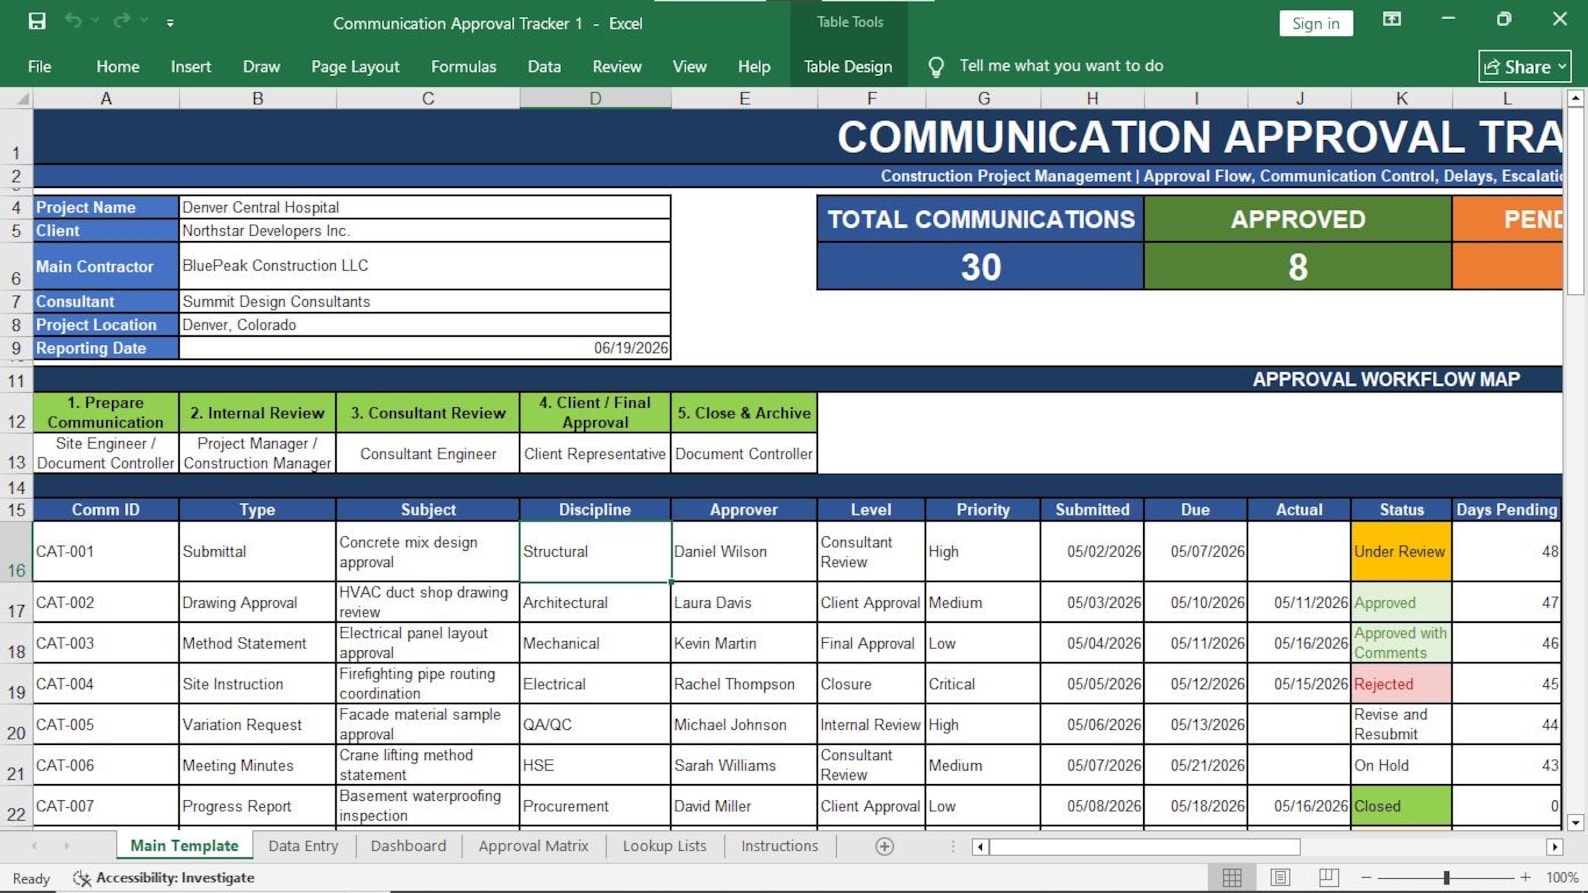Viewport: 1588px width, 893px height.
Task: Select column A header
Action: pos(106,98)
